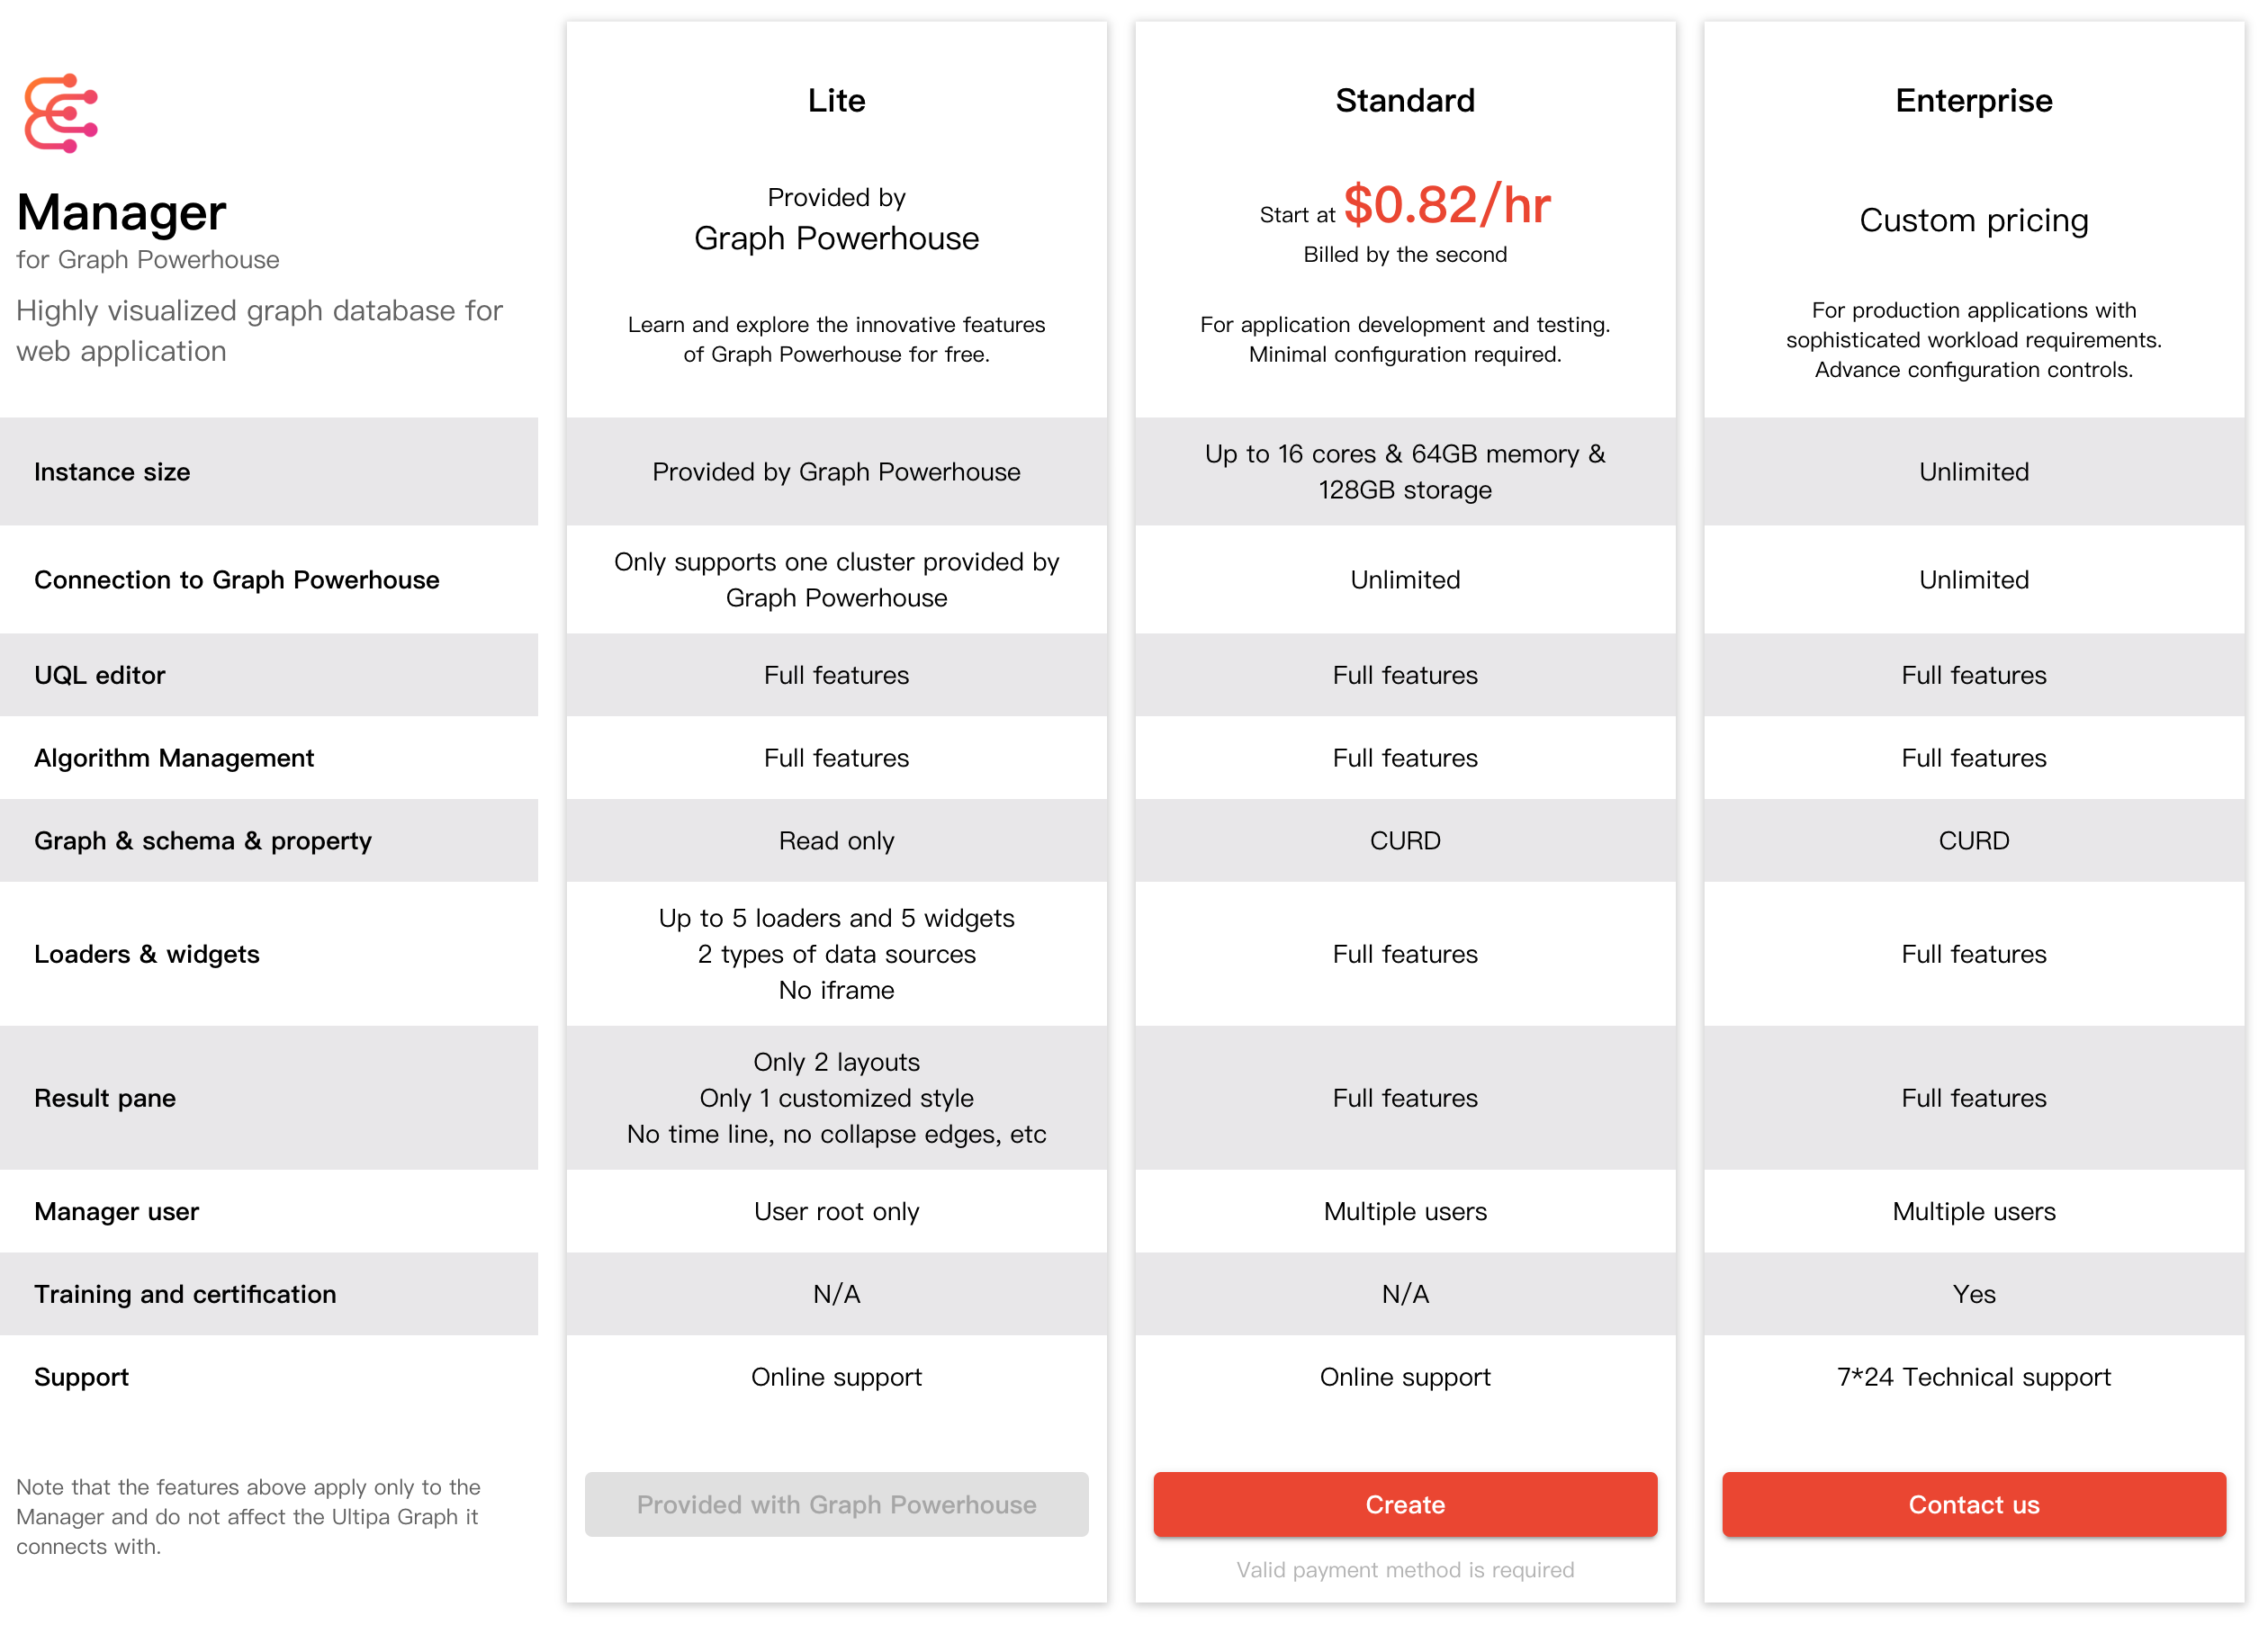Click the Contact us button

coord(1972,1504)
